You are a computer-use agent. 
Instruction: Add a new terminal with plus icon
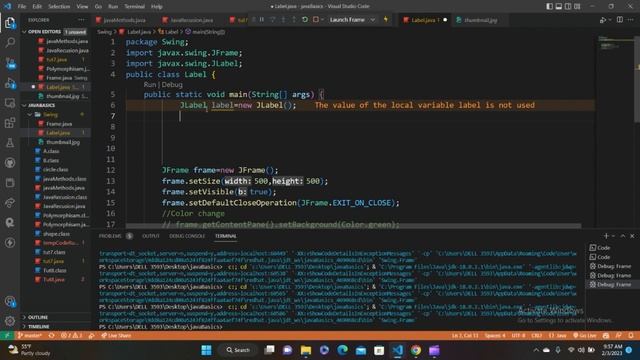pos(606,236)
